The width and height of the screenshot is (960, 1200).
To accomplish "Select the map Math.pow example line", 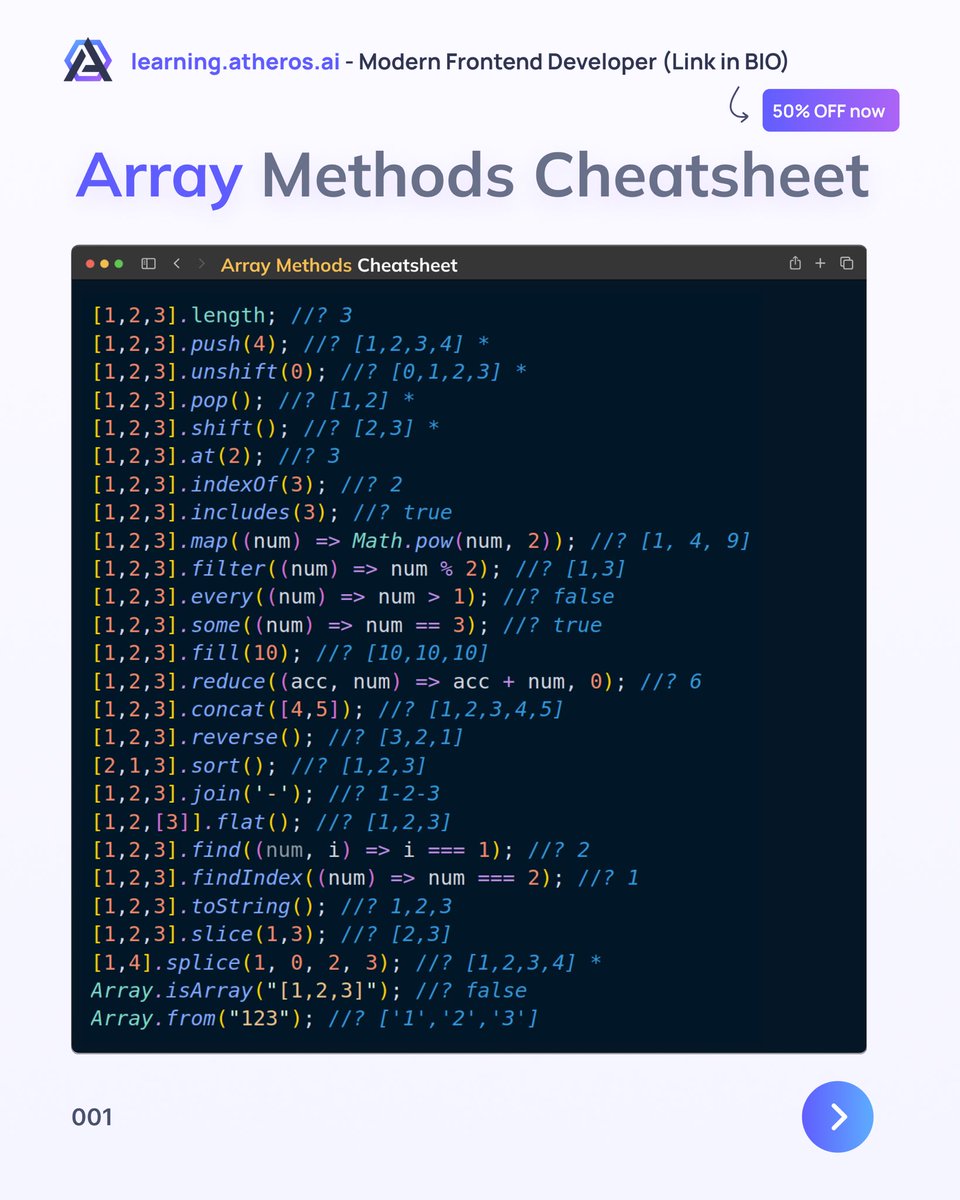I will click(x=420, y=540).
